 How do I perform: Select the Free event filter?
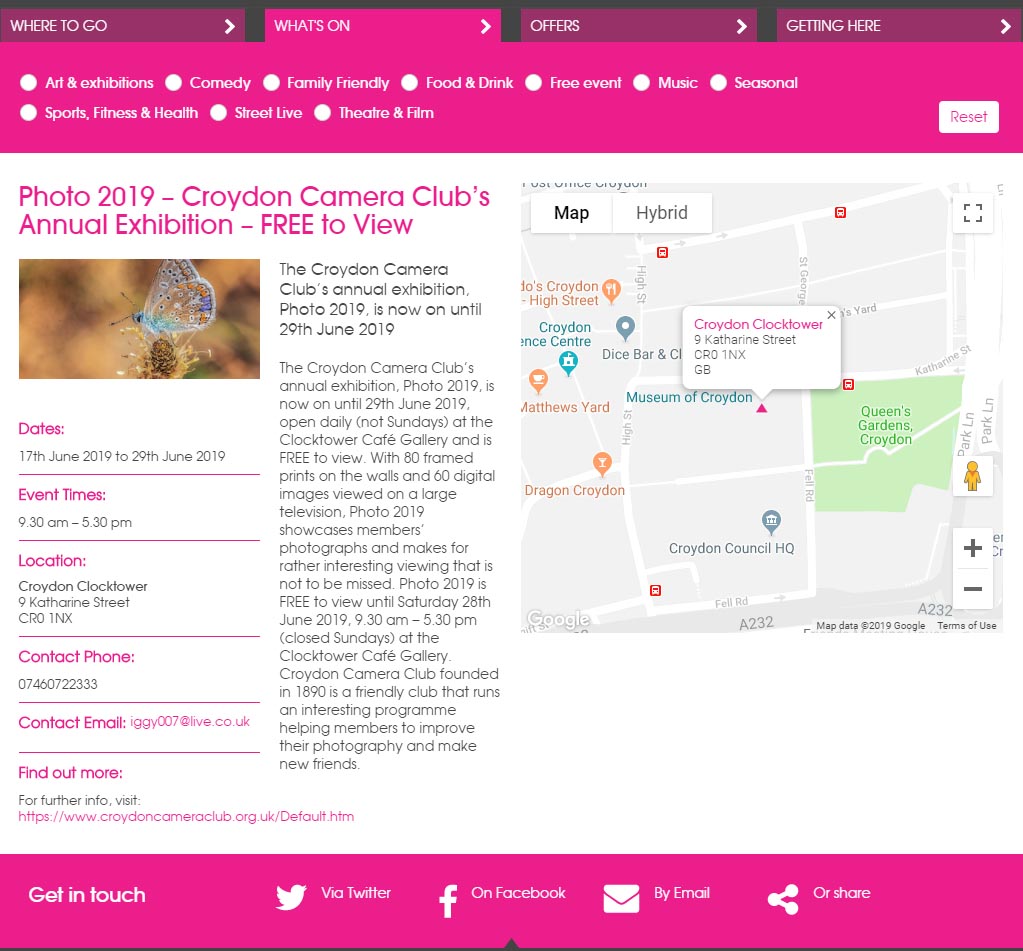pyautogui.click(x=534, y=83)
